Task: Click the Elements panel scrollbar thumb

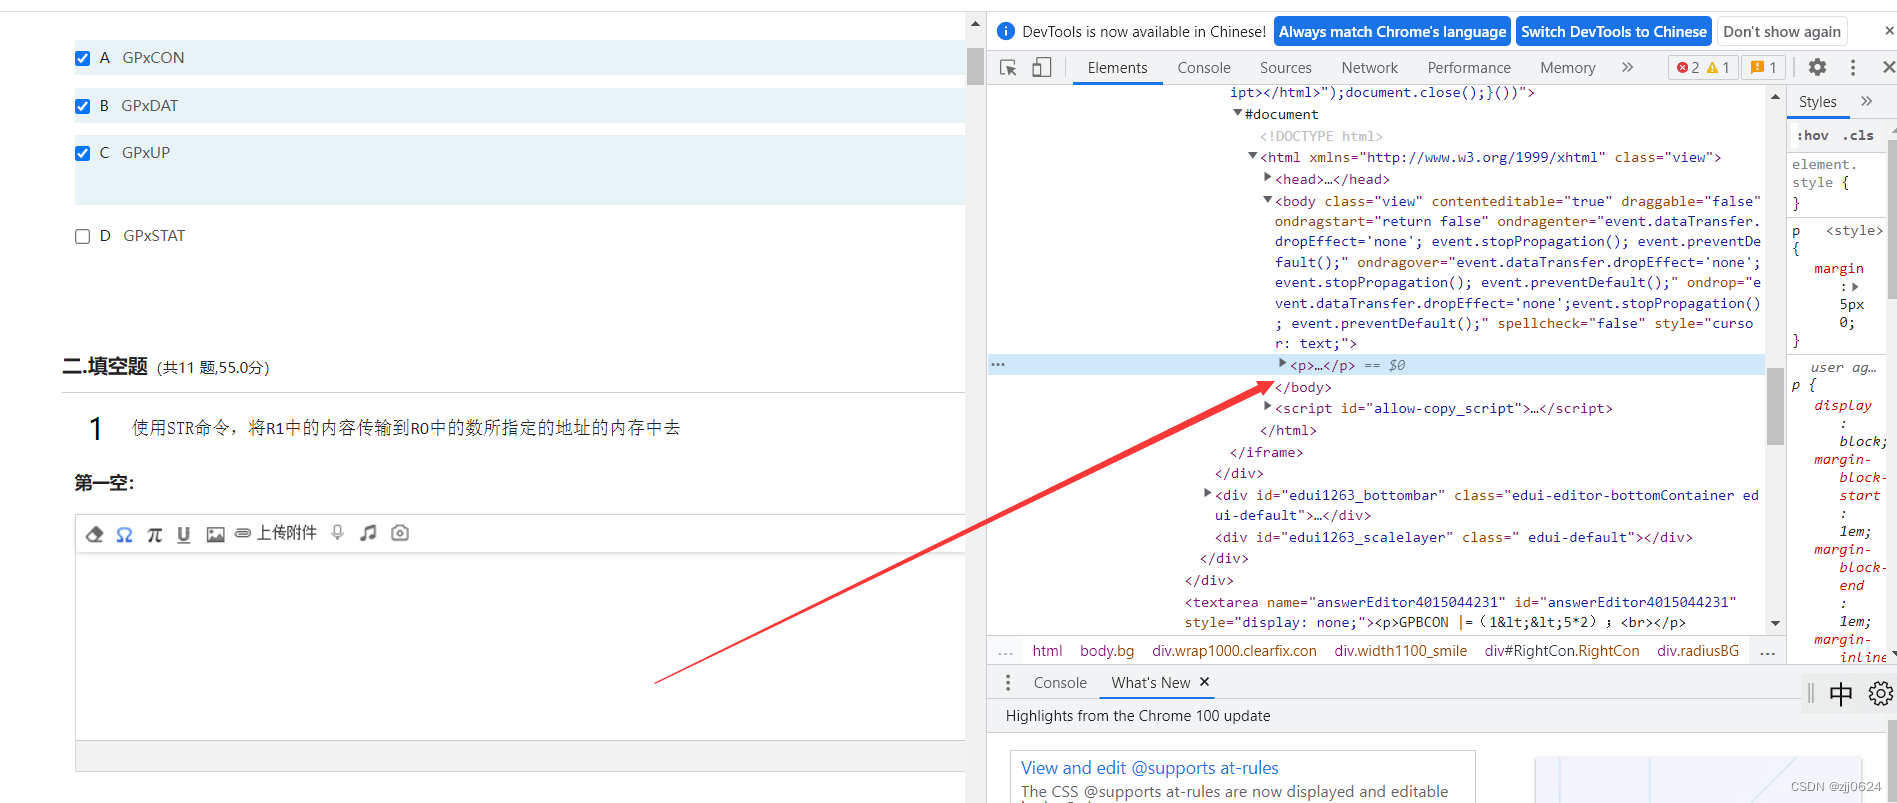Action: (1776, 406)
